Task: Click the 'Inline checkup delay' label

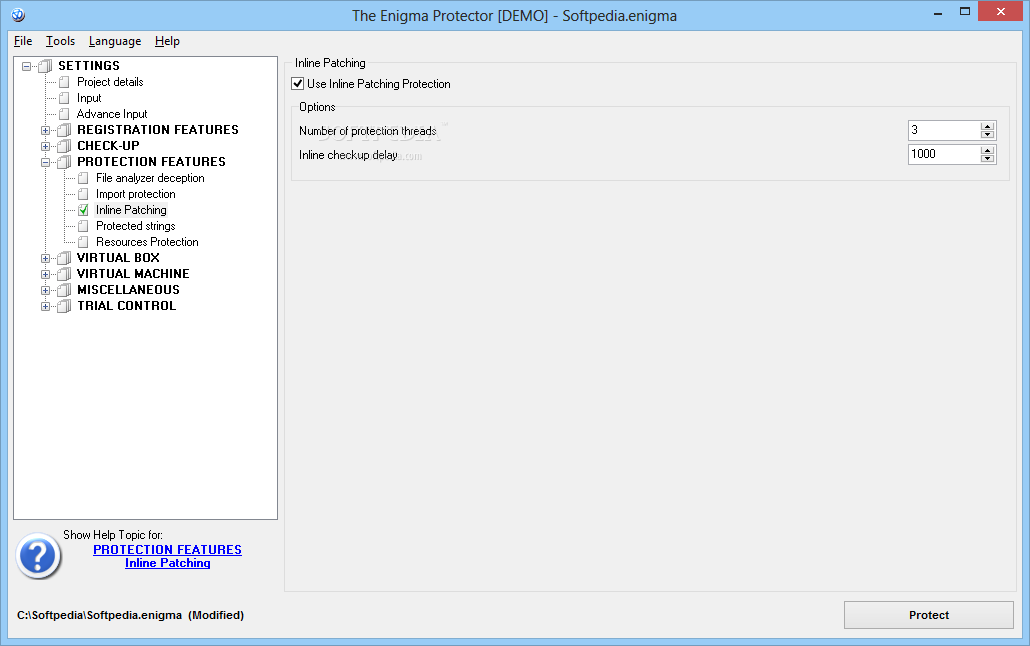Action: pos(348,155)
